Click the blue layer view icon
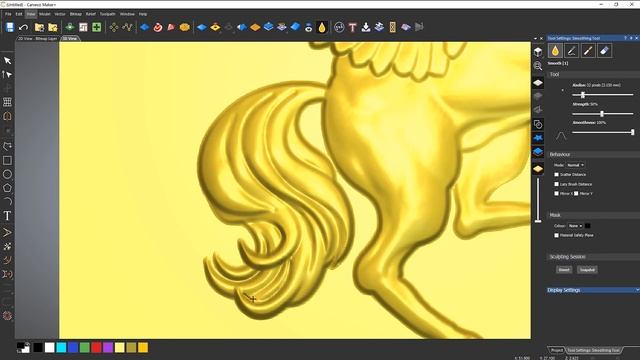 tap(538, 152)
